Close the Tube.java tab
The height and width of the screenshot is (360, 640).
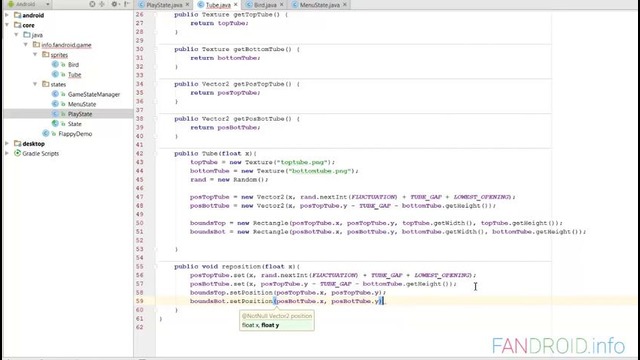[236, 4]
